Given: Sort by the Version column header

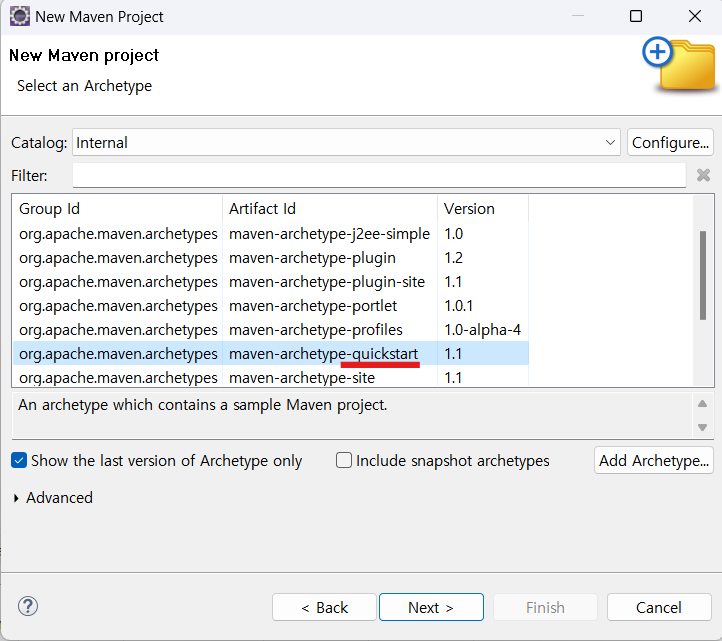Looking at the screenshot, I should click(483, 209).
